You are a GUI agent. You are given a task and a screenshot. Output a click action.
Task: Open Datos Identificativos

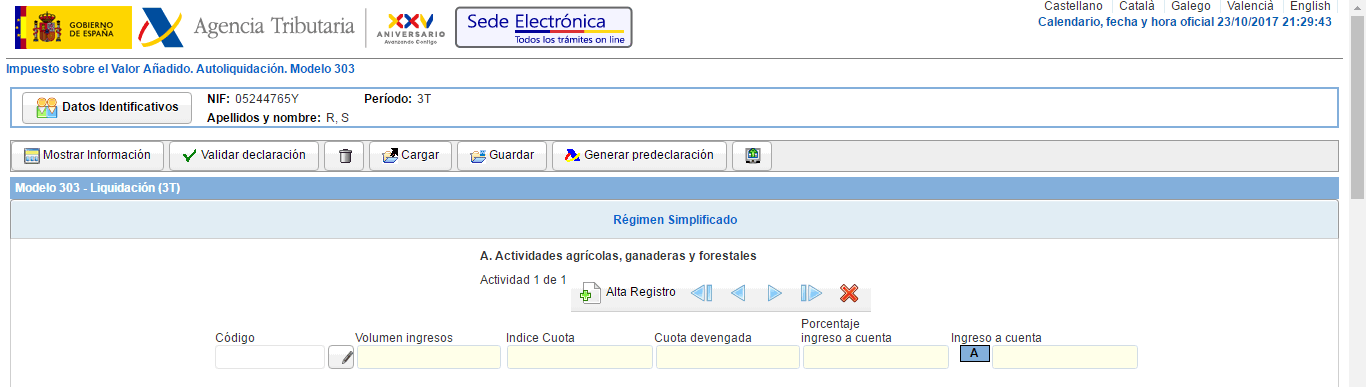tap(107, 107)
